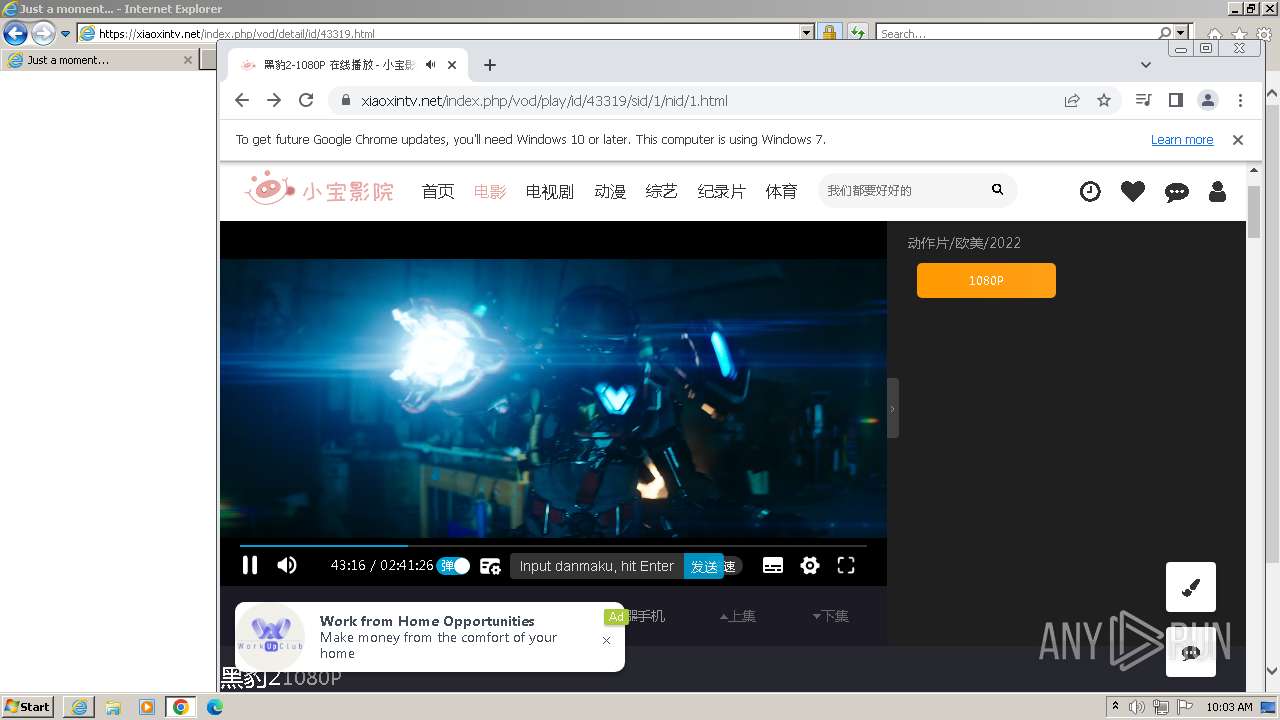Enter fullscreen video mode
Image resolution: width=1280 pixels, height=720 pixels.
point(846,566)
